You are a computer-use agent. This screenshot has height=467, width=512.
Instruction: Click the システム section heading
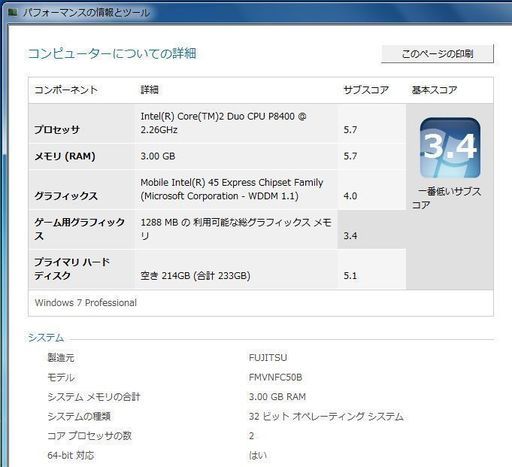pos(46,337)
